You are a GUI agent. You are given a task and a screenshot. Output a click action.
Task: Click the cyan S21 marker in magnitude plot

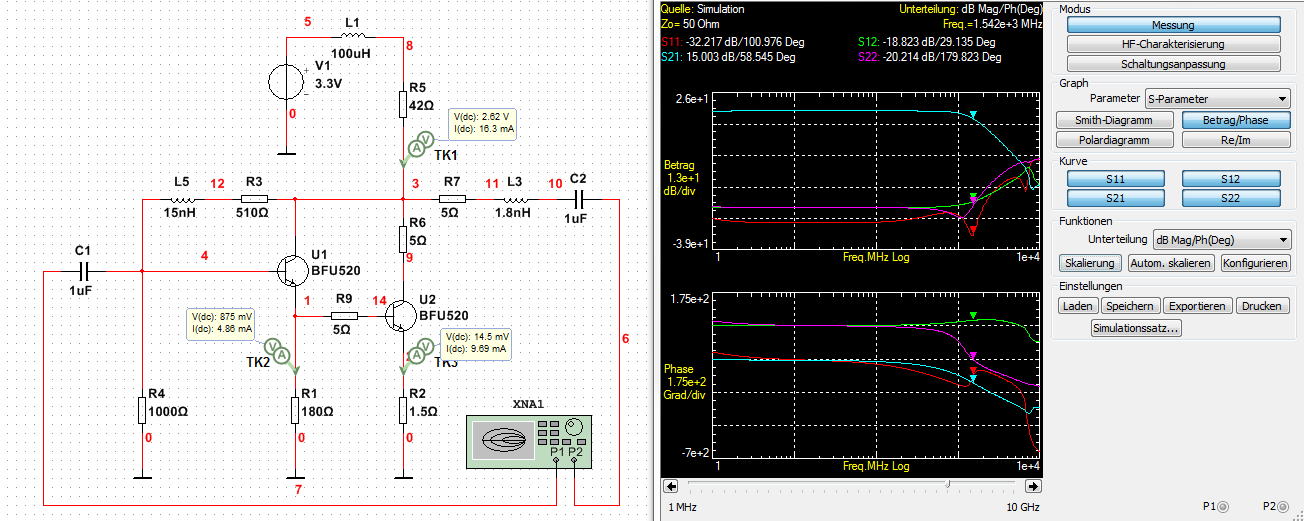(973, 115)
